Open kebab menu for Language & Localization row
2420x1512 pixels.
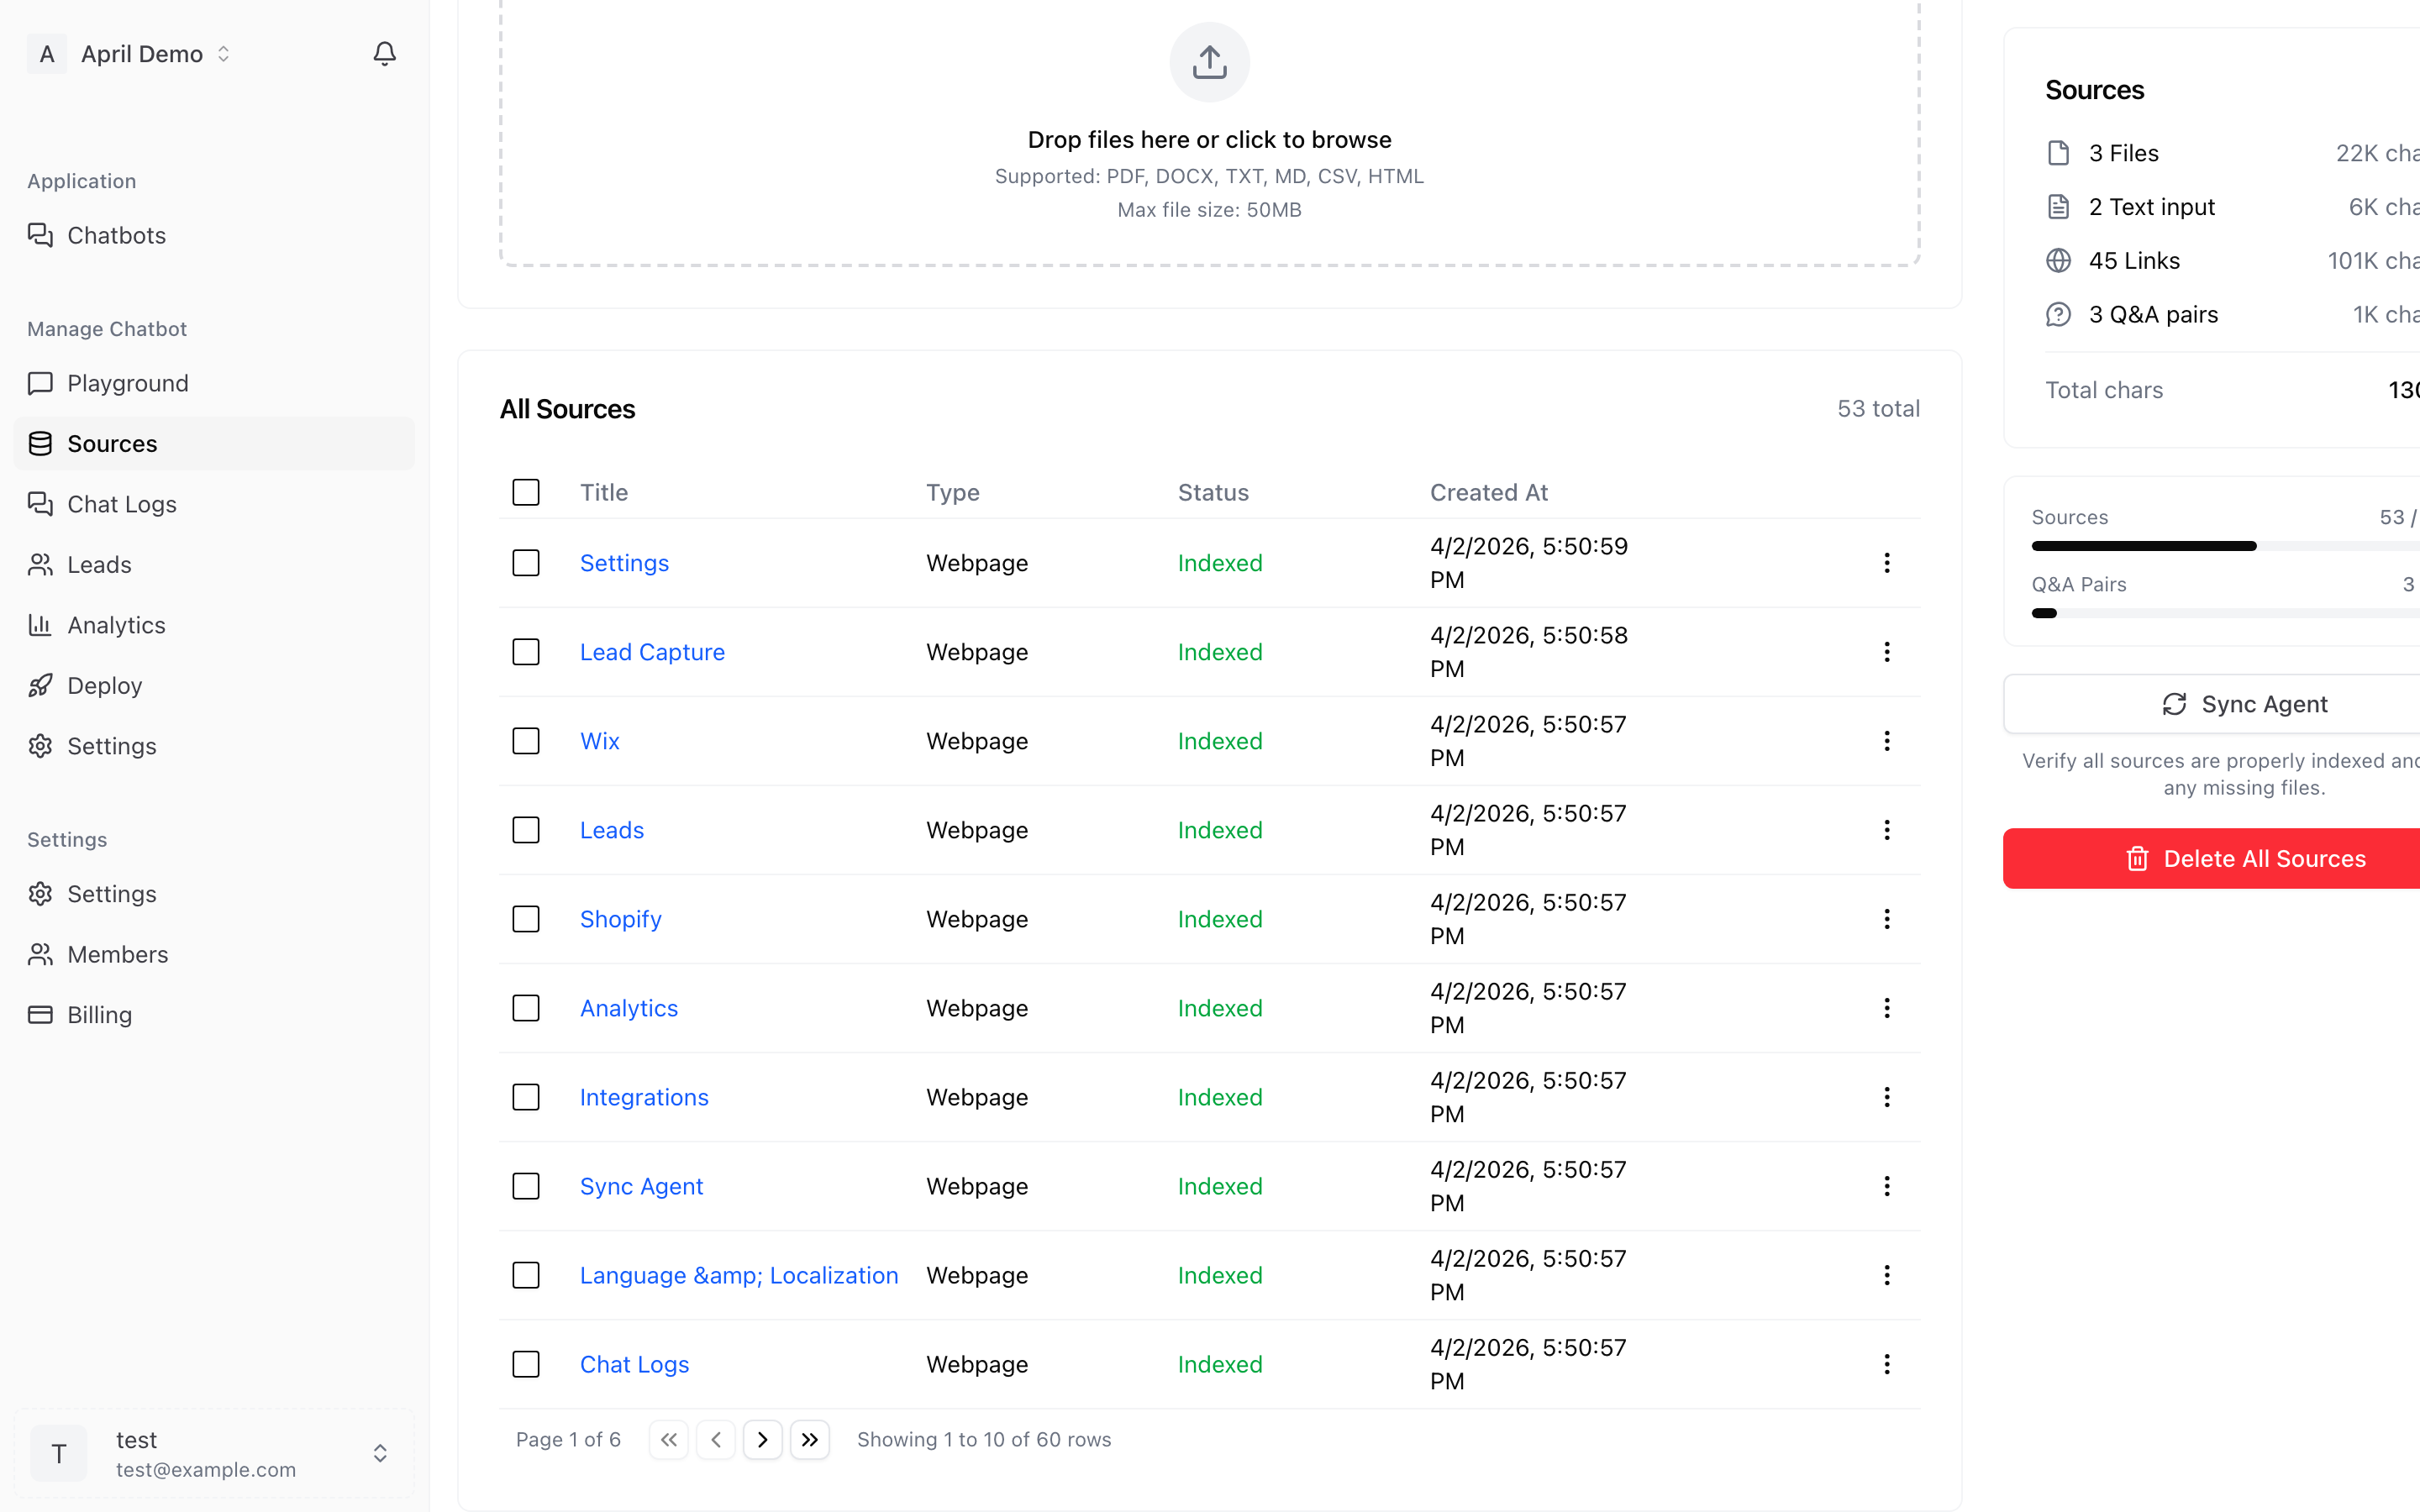(x=1886, y=1275)
